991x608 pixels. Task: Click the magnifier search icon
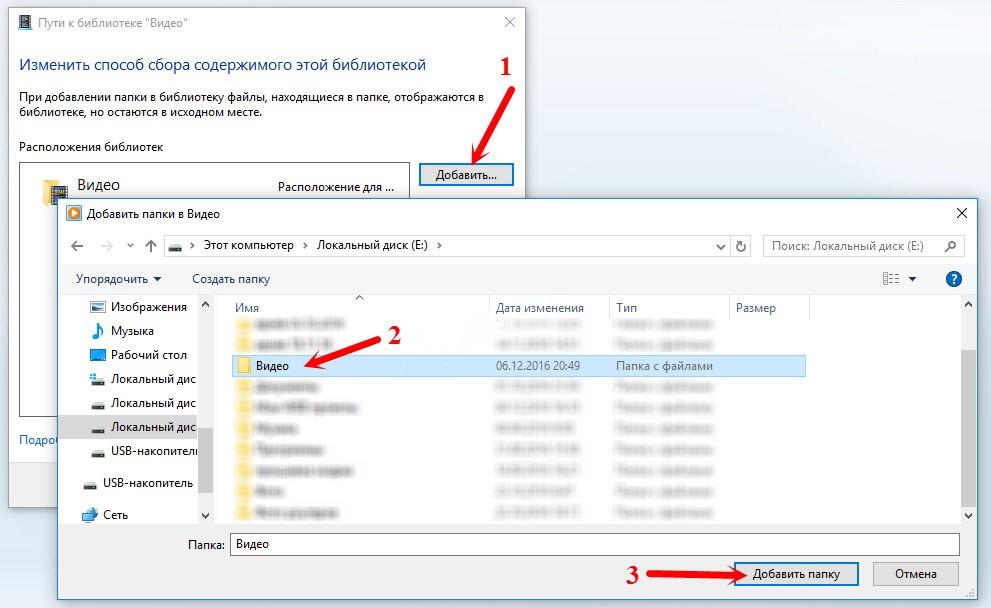click(x=950, y=246)
